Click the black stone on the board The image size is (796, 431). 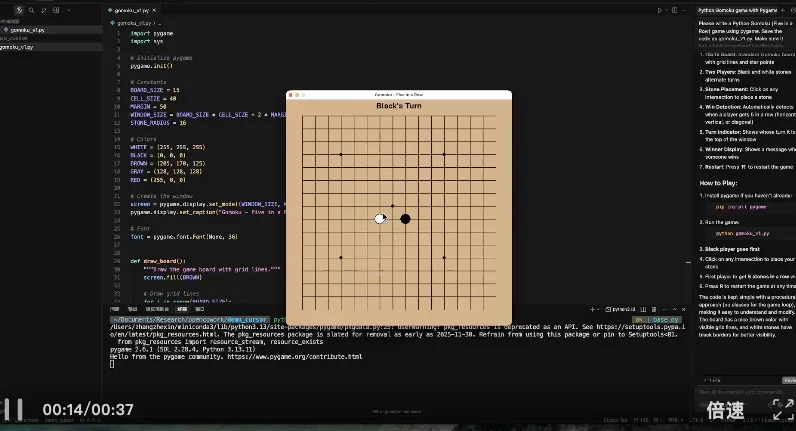point(405,218)
